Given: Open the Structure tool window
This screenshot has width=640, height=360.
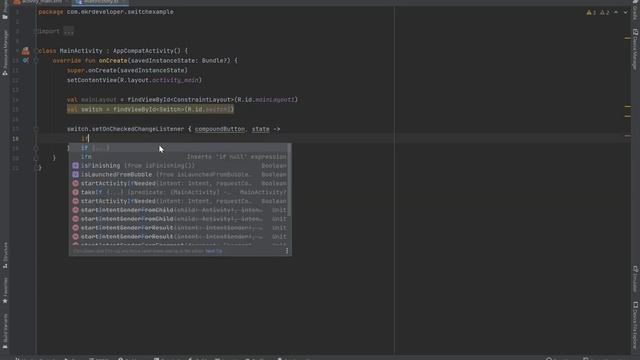Looking at the screenshot, I should (5, 255).
